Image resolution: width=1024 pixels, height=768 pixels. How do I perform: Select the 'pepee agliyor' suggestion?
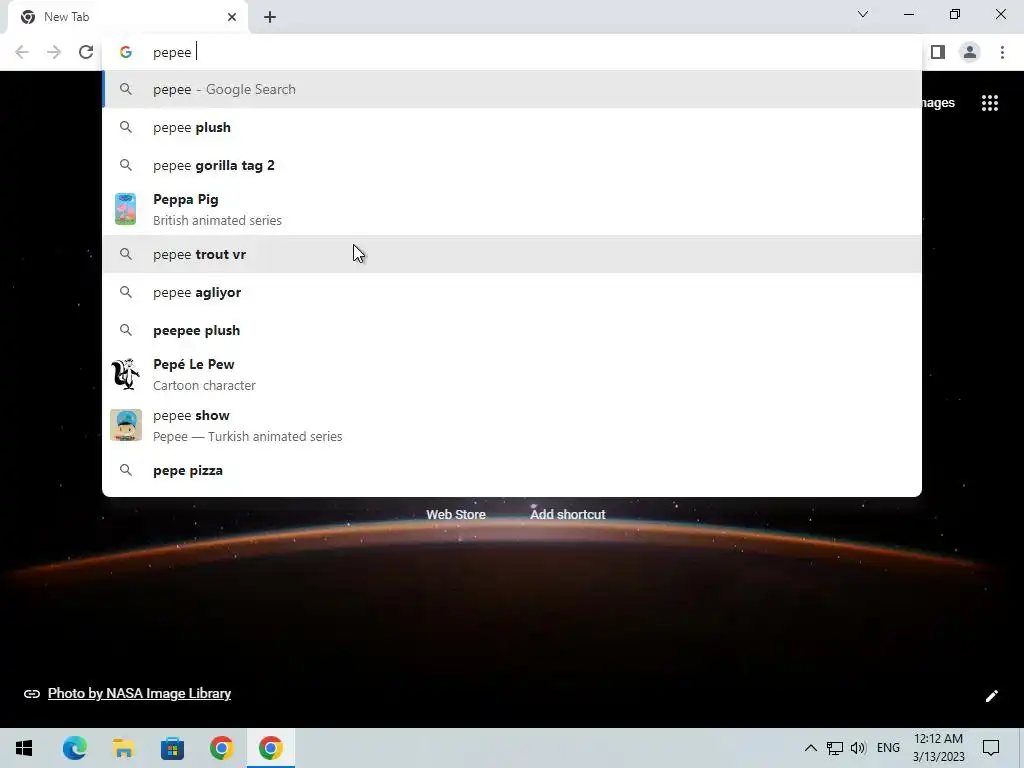[x=512, y=293]
